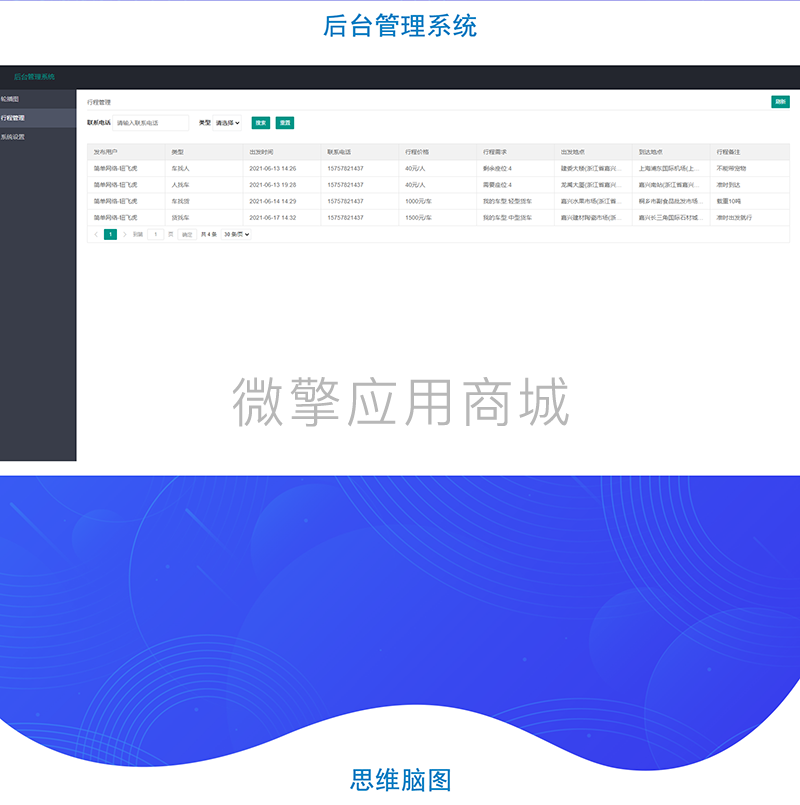This screenshot has width=800, height=805.
Task: Click the 刷新 button at top right
Action: [780, 102]
